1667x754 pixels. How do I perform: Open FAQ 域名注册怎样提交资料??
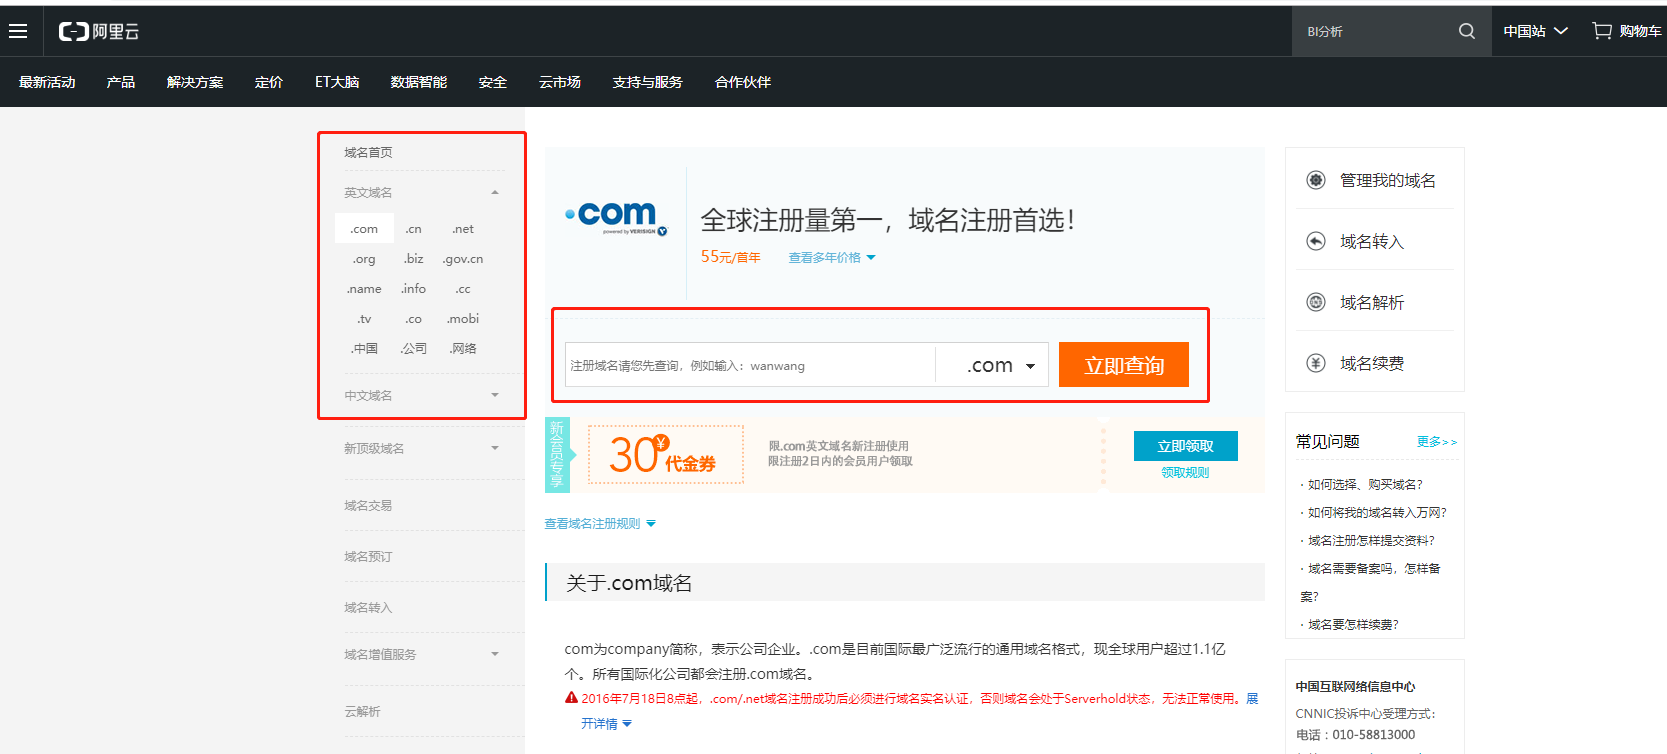pyautogui.click(x=1371, y=540)
